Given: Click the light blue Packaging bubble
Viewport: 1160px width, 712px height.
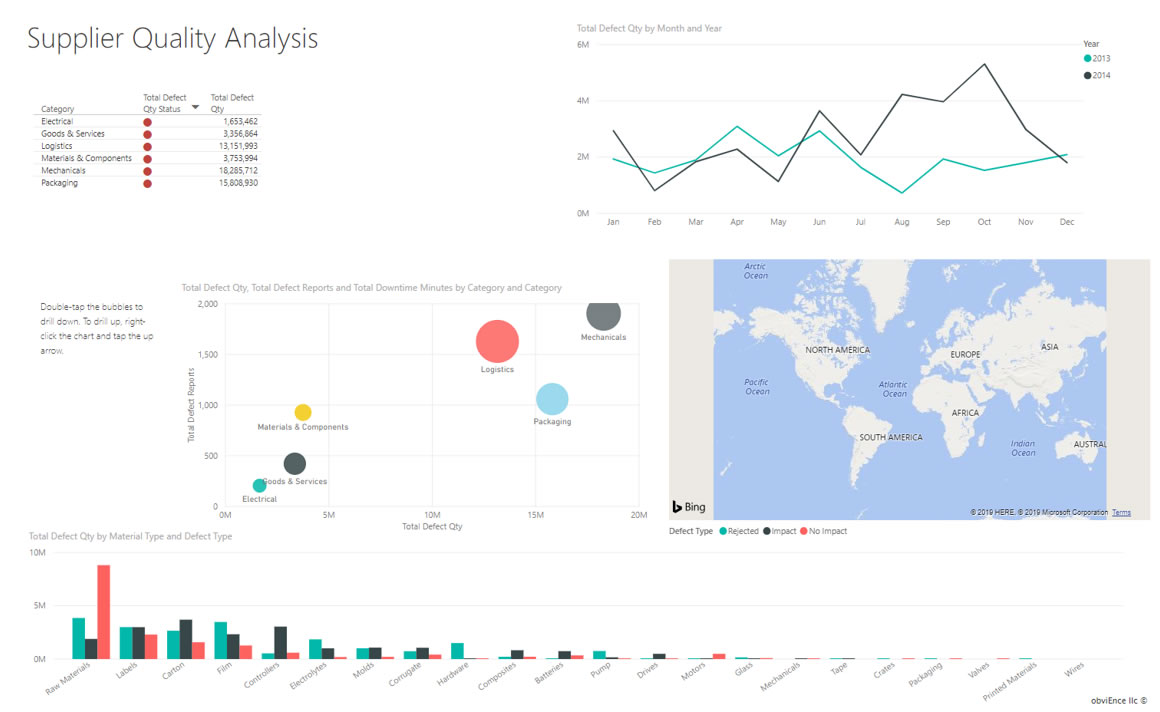Looking at the screenshot, I should [x=551, y=399].
